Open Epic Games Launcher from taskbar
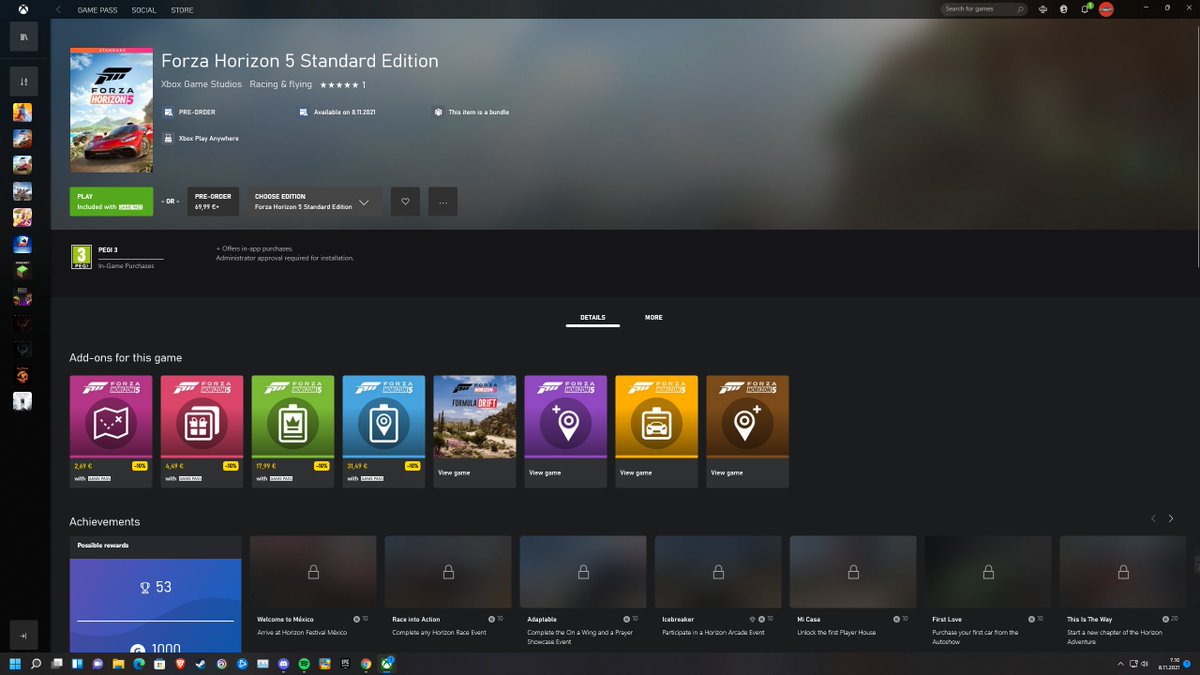1200x675 pixels. [345, 664]
